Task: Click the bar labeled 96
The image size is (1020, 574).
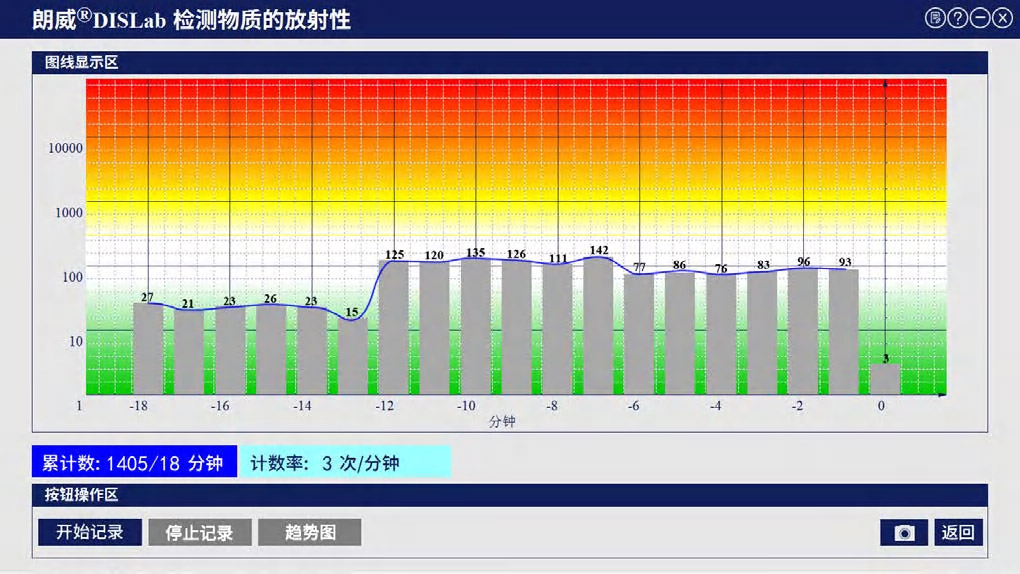Action: pyautogui.click(x=803, y=330)
